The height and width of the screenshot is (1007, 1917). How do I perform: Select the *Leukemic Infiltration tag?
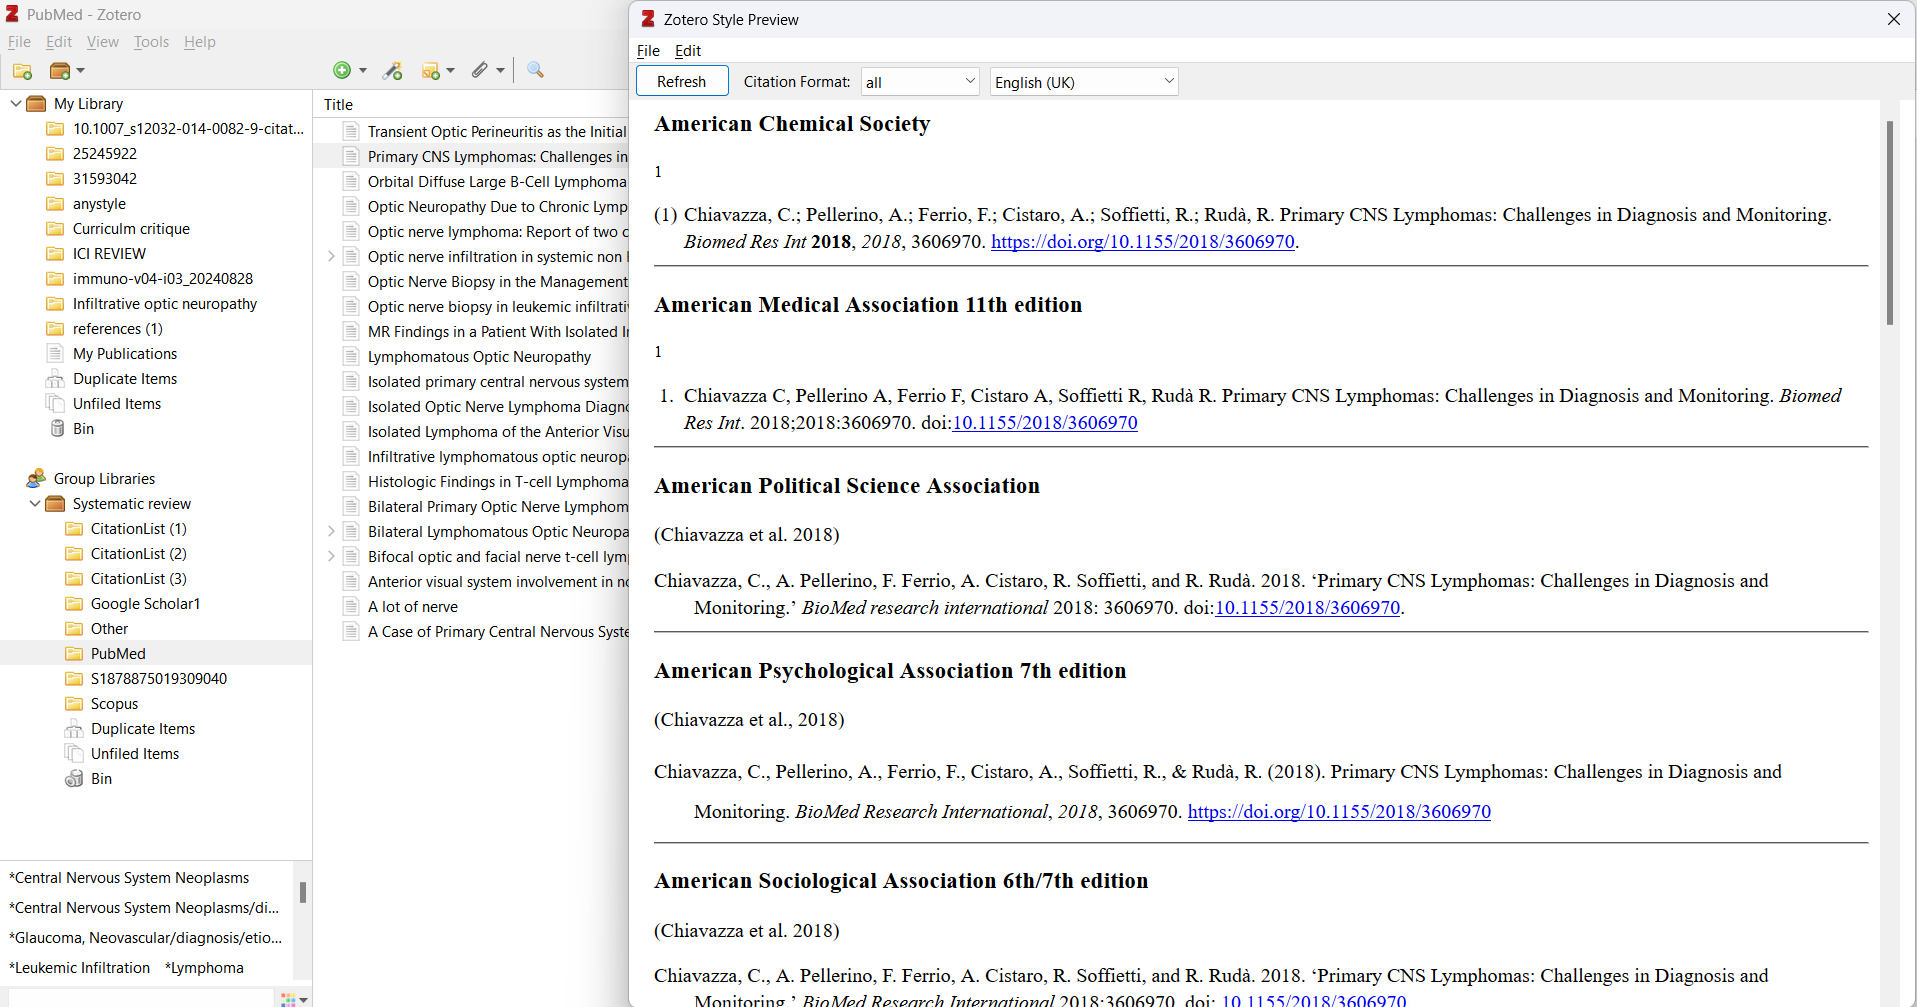(x=80, y=968)
